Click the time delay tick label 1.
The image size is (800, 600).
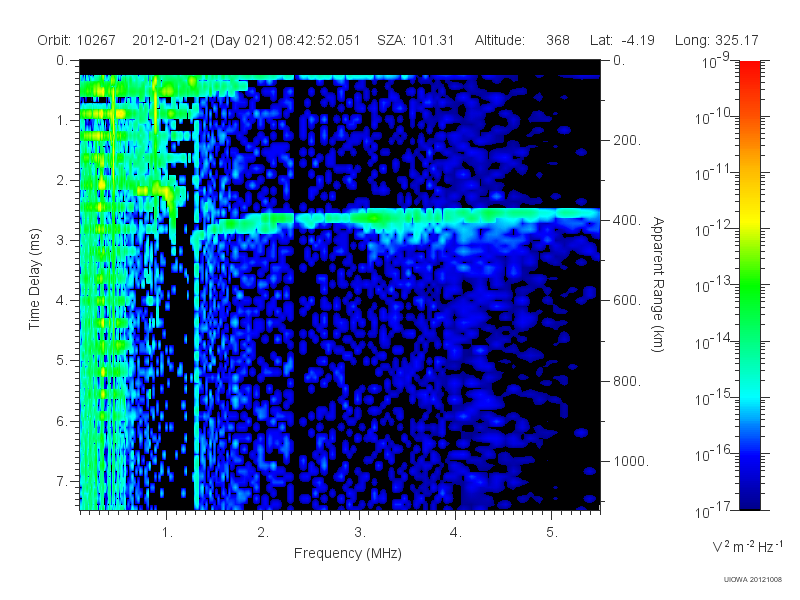point(62,121)
